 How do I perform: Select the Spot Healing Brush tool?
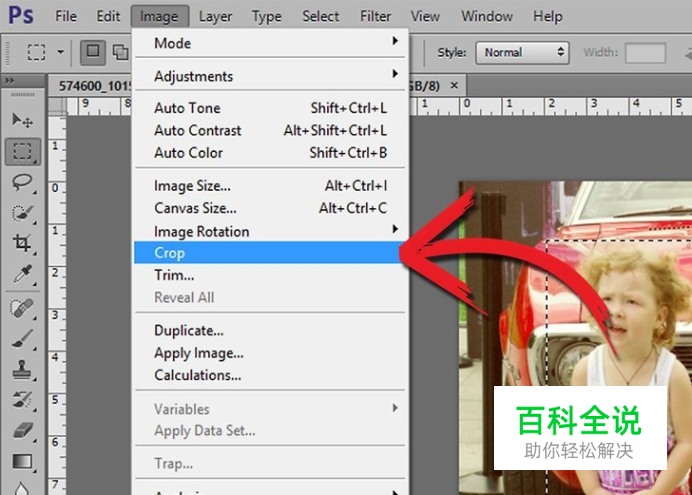tap(22, 308)
